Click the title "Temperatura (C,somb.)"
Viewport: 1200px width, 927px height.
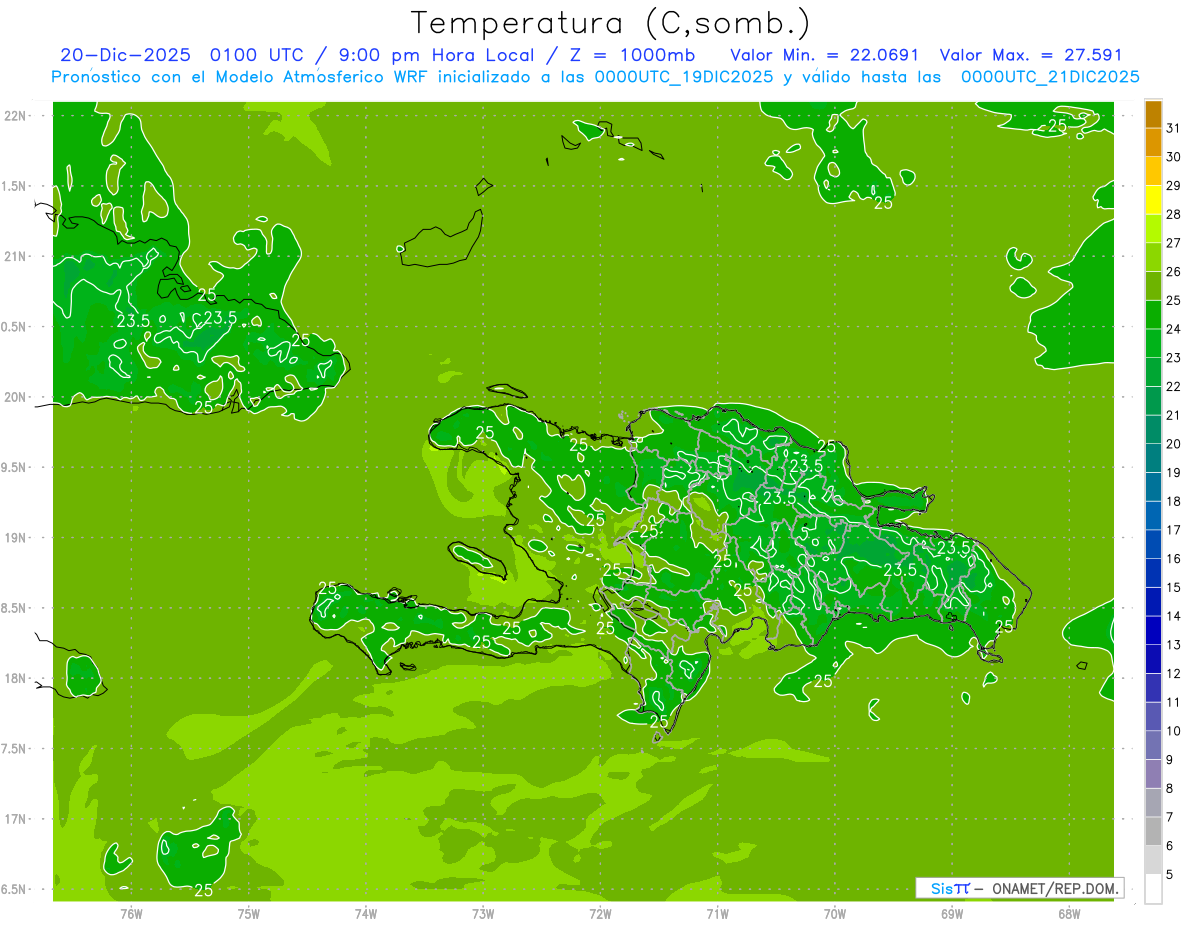click(x=611, y=23)
